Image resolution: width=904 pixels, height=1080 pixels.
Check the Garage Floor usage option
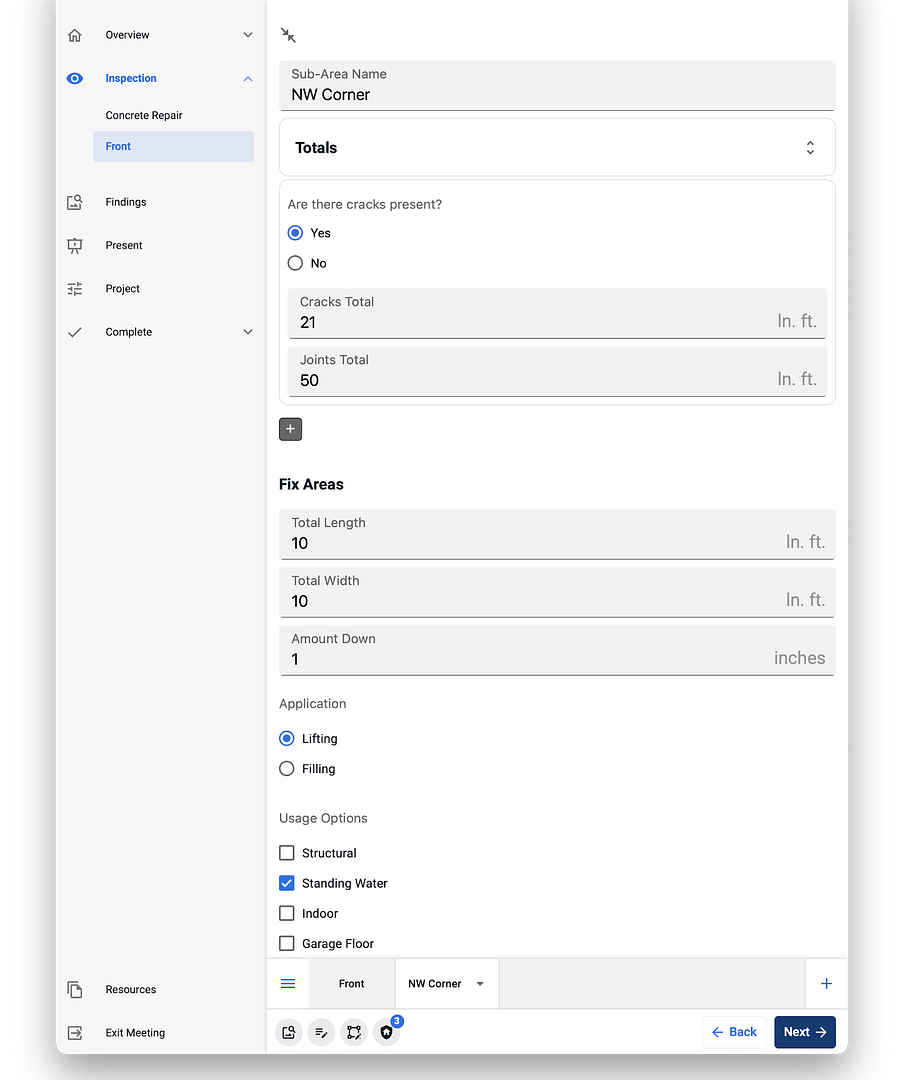tap(287, 944)
